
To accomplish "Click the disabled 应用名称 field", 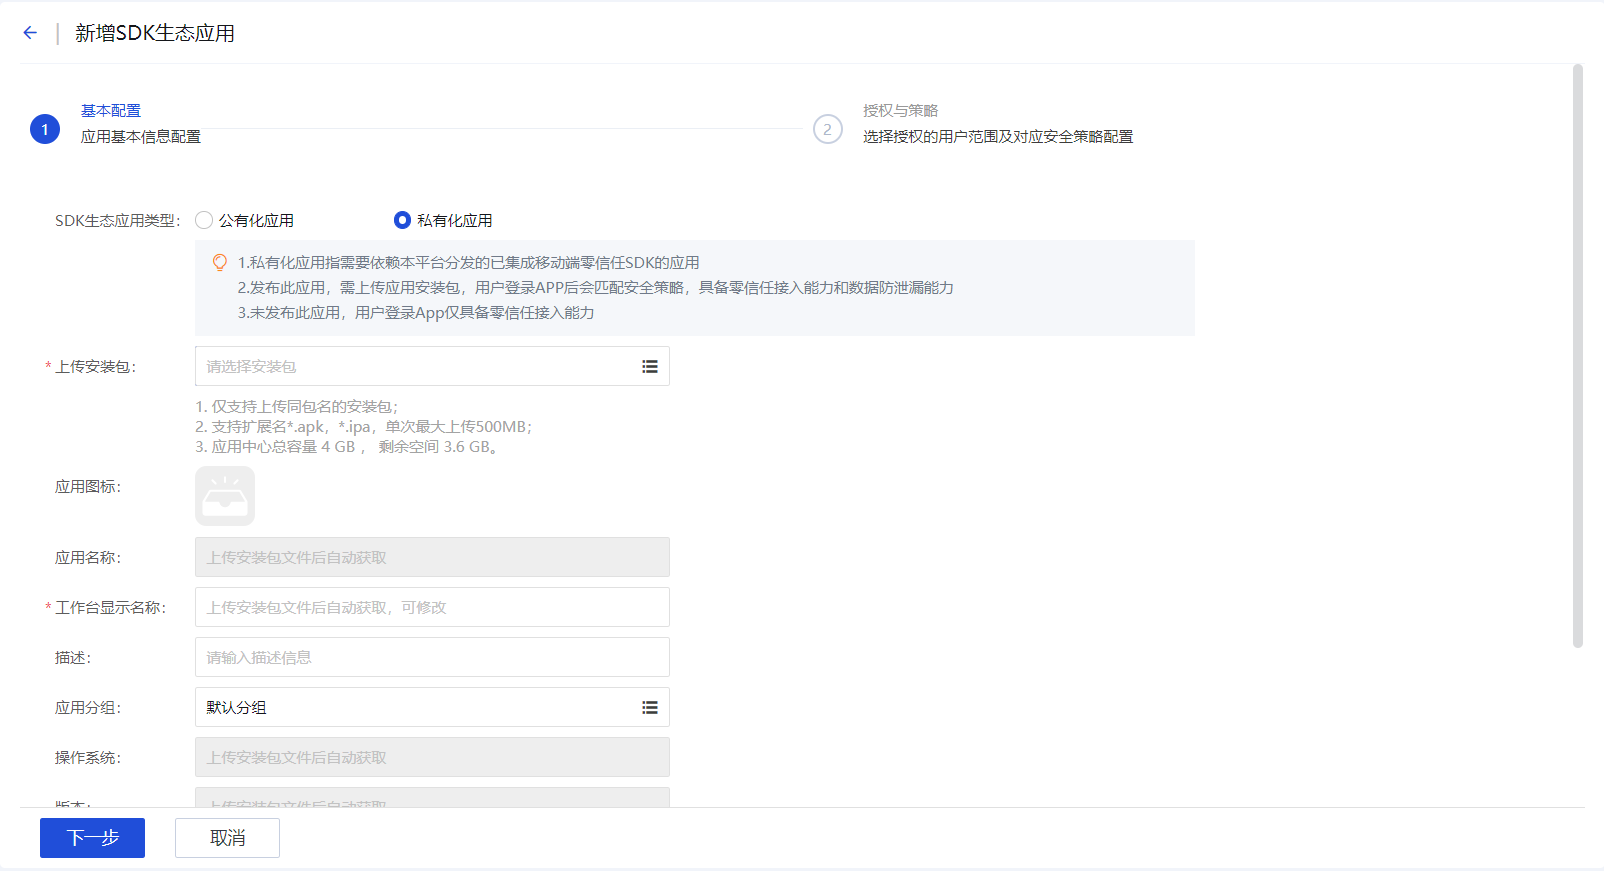I will point(432,558).
